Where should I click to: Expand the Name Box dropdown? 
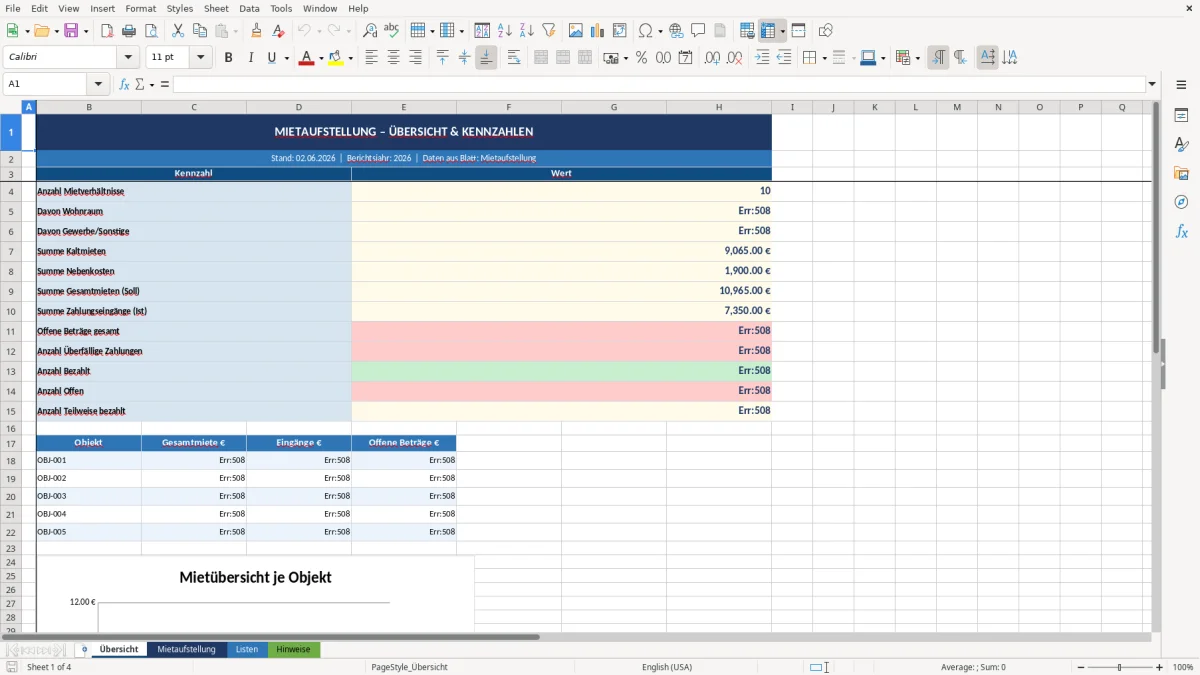click(x=98, y=85)
